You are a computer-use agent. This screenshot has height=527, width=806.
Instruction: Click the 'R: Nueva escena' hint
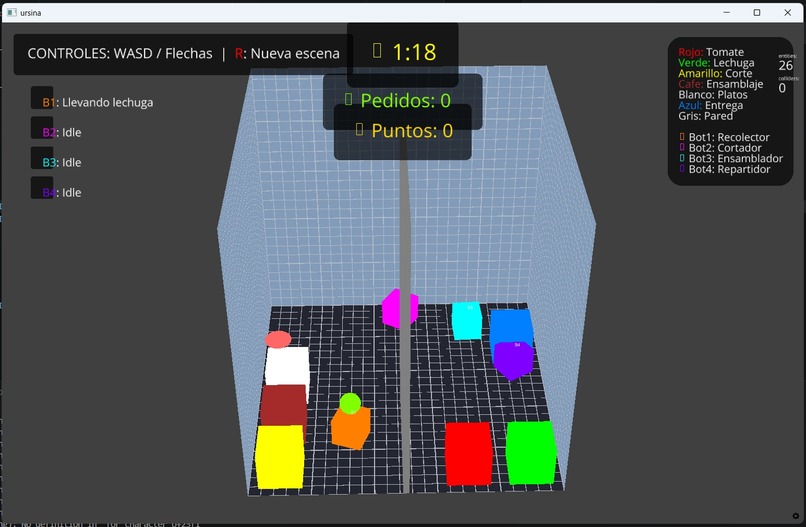tap(287, 53)
